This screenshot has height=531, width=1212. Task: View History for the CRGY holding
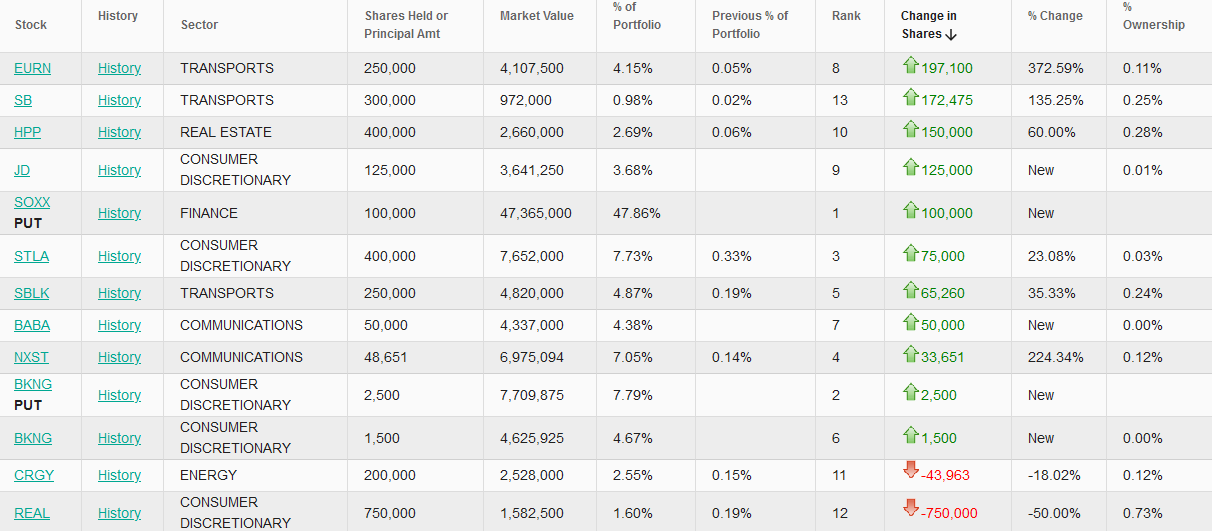click(x=119, y=475)
